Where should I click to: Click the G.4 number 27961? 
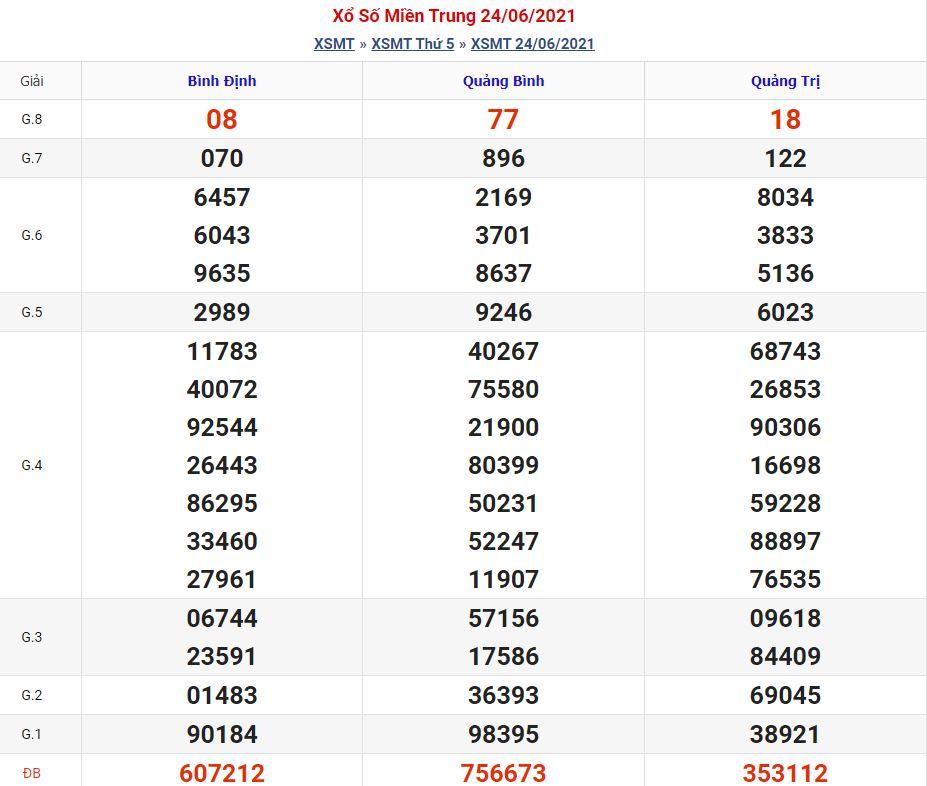coord(222,579)
